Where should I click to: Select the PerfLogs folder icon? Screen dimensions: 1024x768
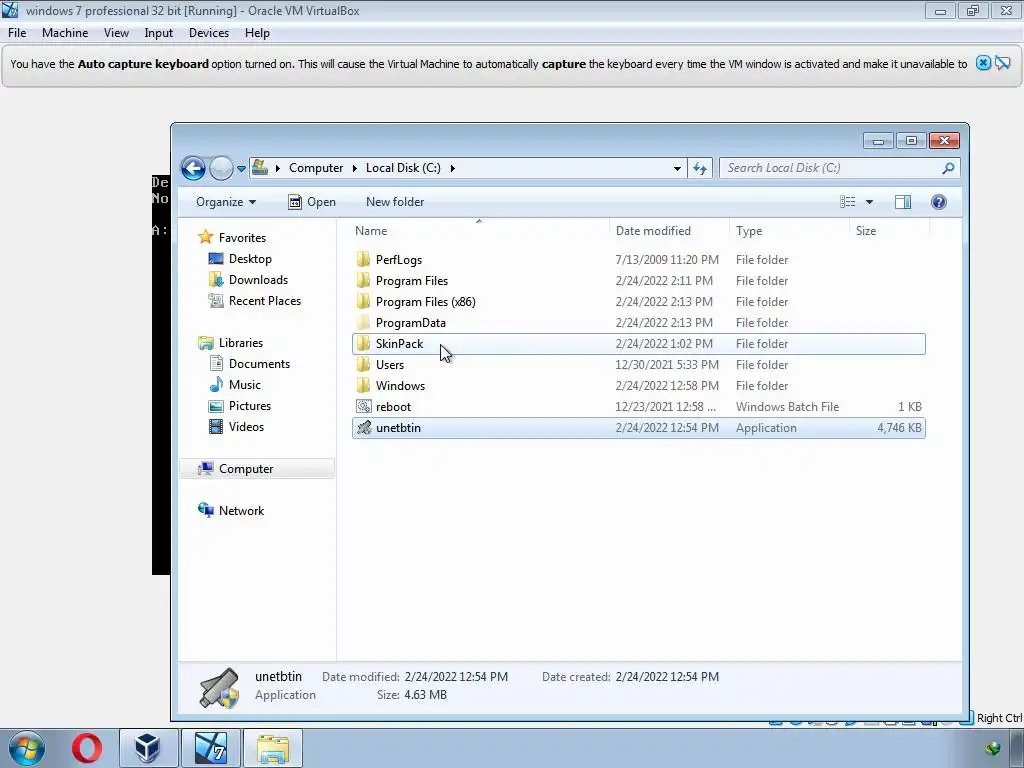coord(363,259)
